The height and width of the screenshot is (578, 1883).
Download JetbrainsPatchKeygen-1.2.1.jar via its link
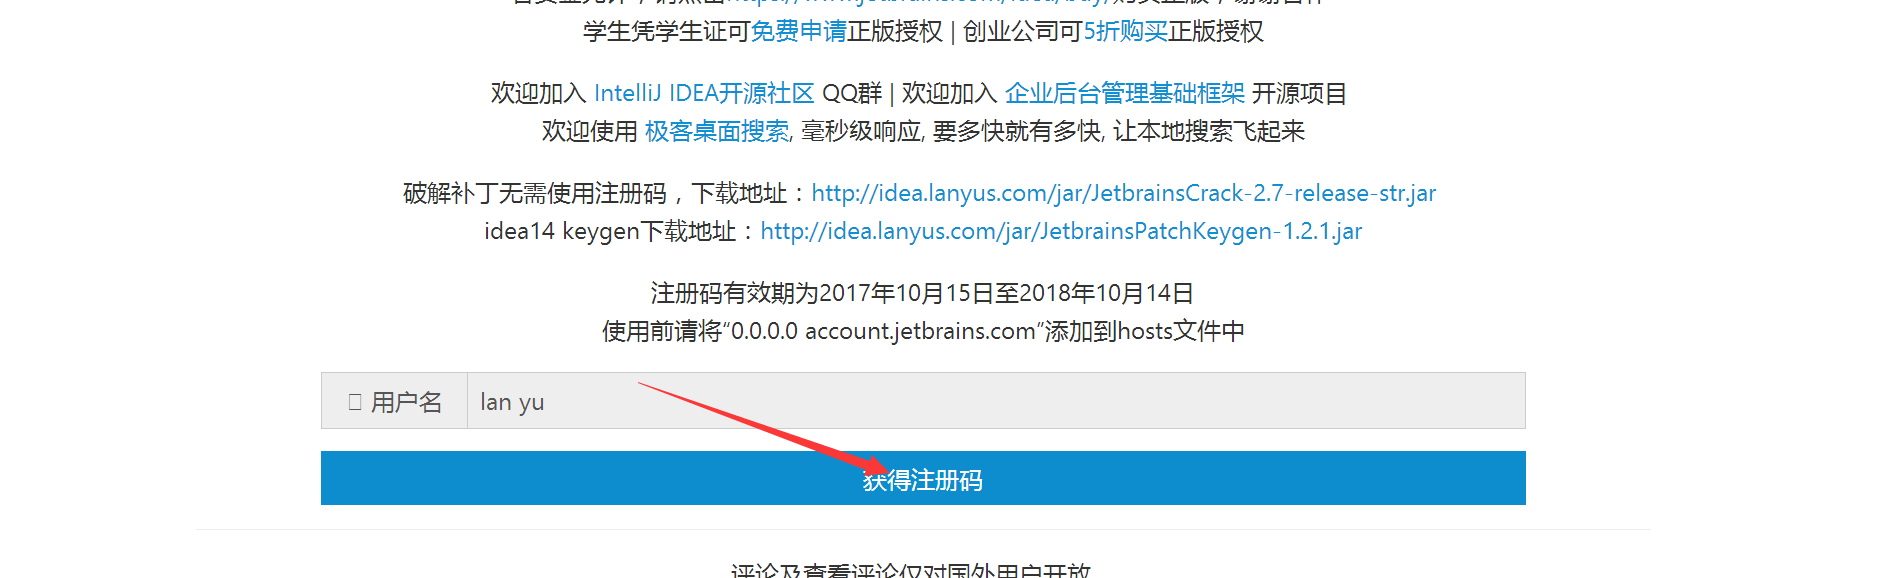pos(1061,231)
